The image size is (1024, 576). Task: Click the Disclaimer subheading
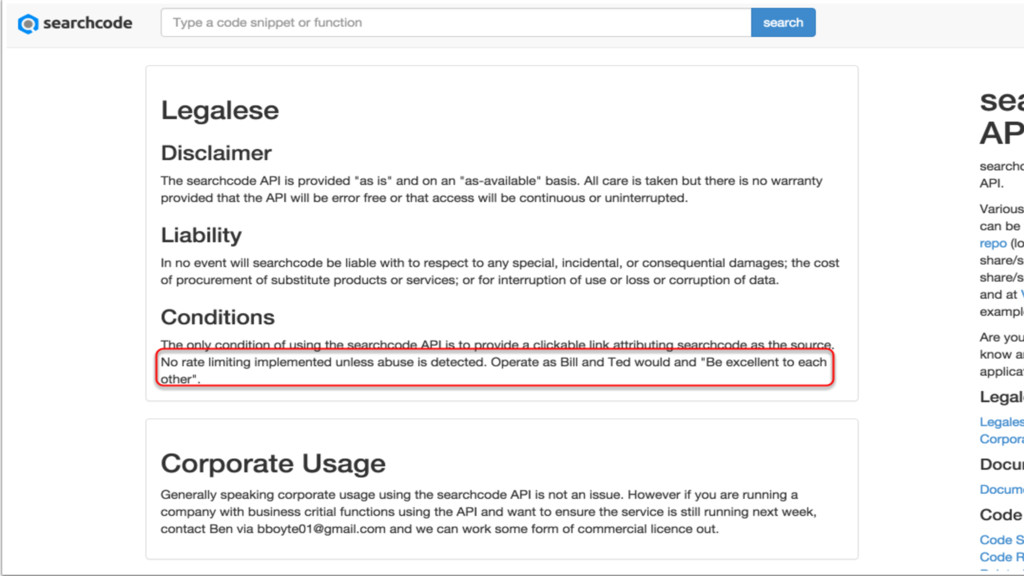(x=216, y=153)
